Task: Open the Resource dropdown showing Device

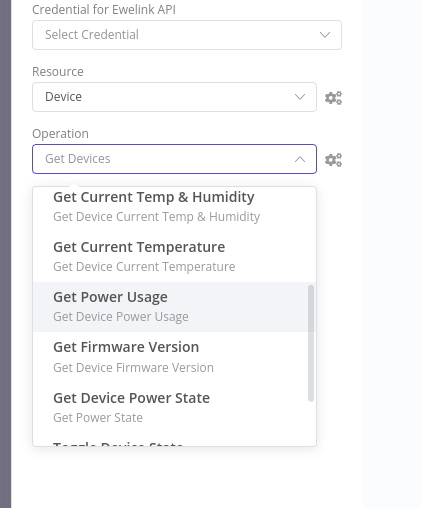Action: pos(174,97)
